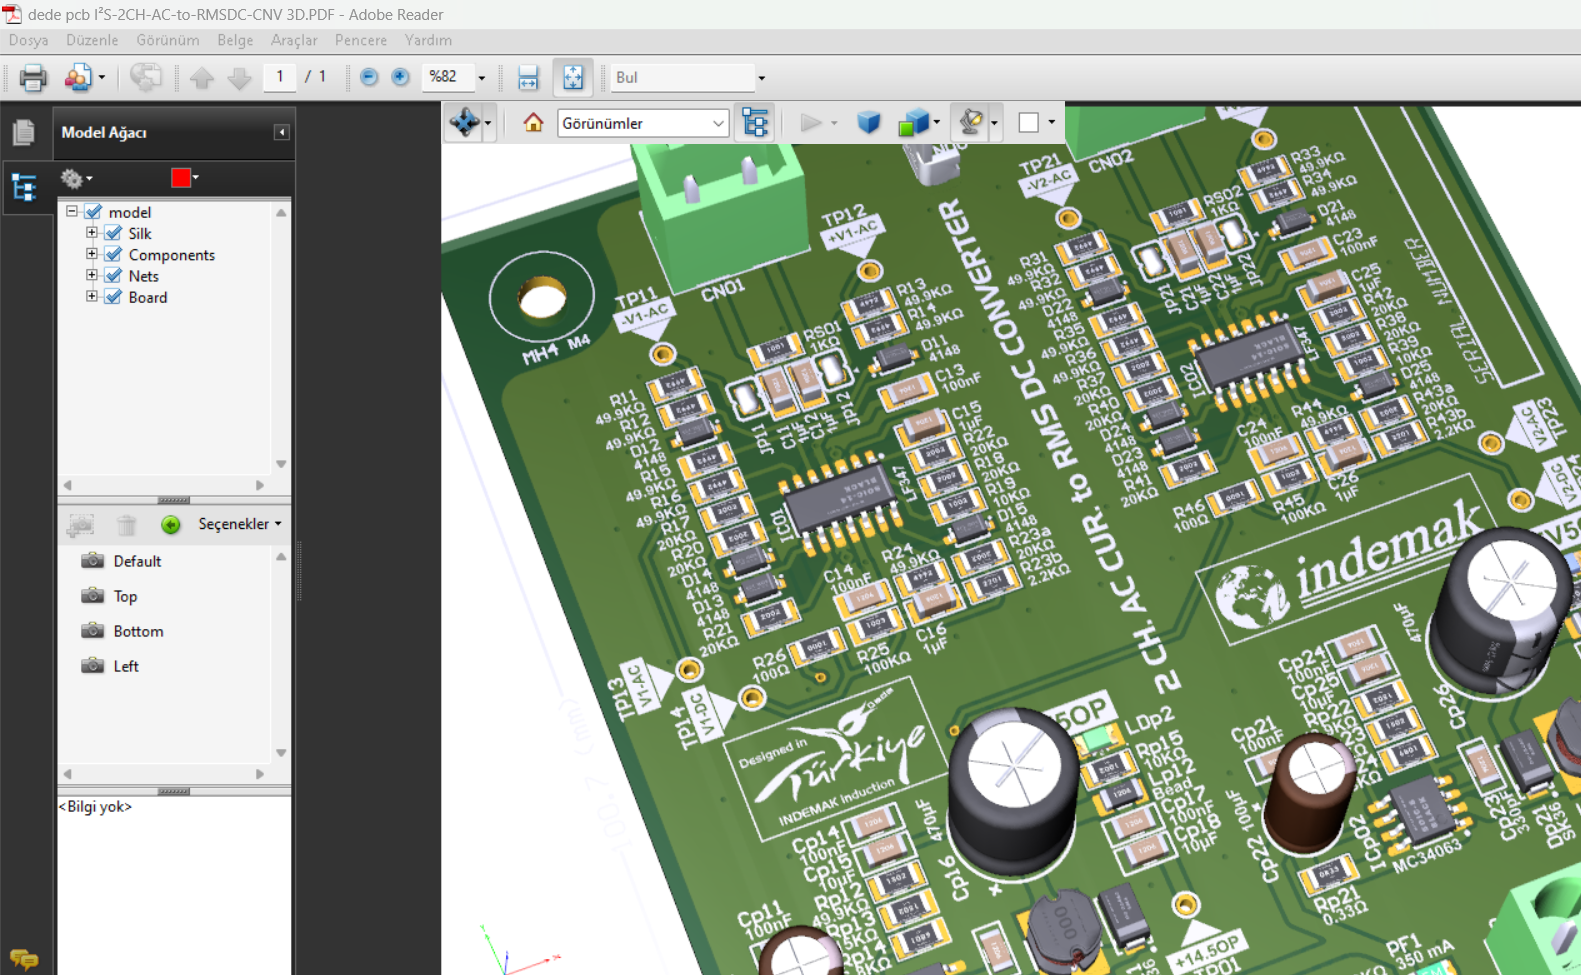Click the zoom in plus button
This screenshot has width=1581, height=975.
[x=400, y=77]
